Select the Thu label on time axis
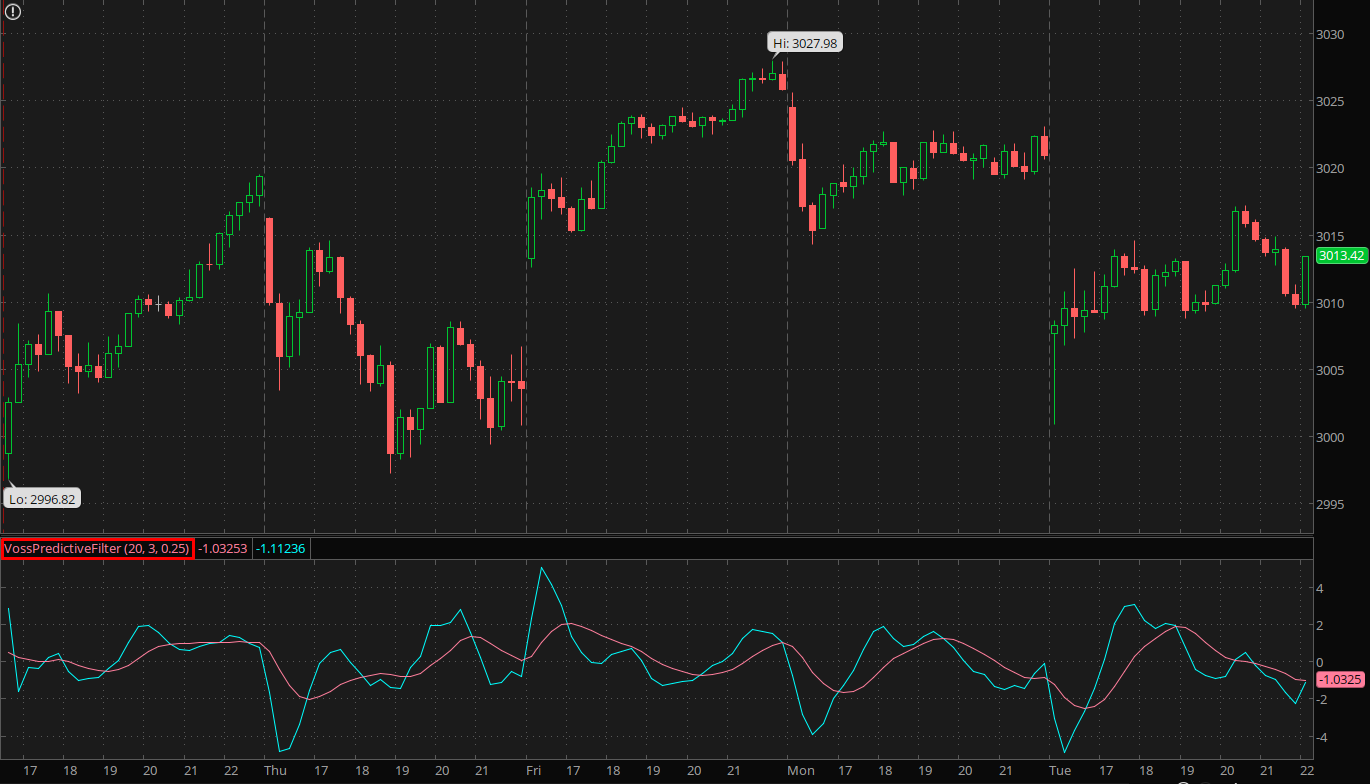 pyautogui.click(x=275, y=771)
